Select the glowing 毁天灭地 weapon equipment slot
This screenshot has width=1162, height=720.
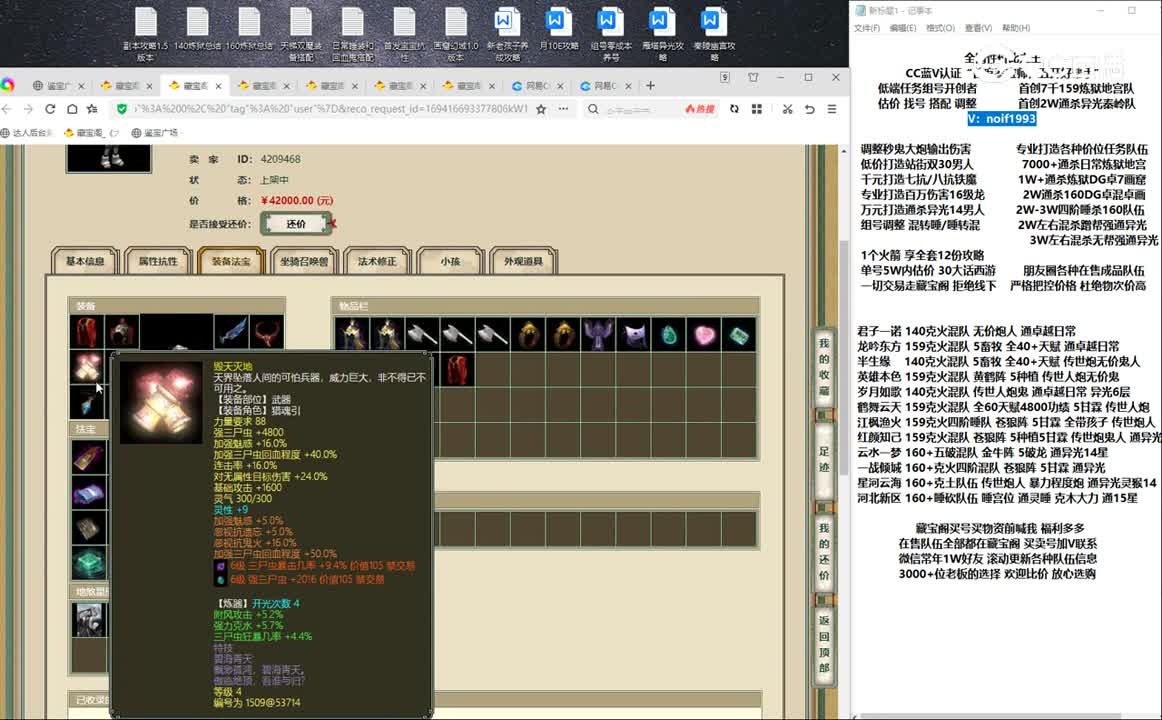coord(87,367)
